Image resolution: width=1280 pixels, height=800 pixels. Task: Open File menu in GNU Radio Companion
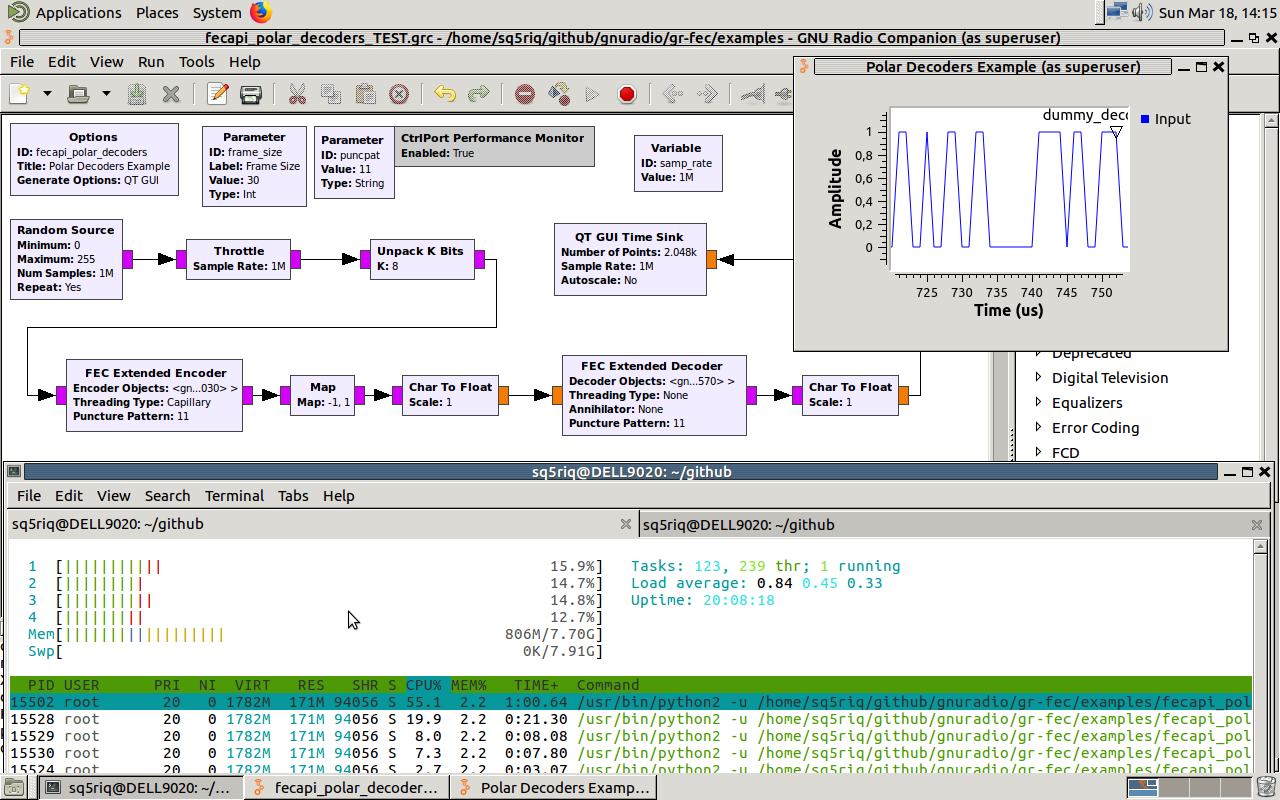[x=22, y=61]
